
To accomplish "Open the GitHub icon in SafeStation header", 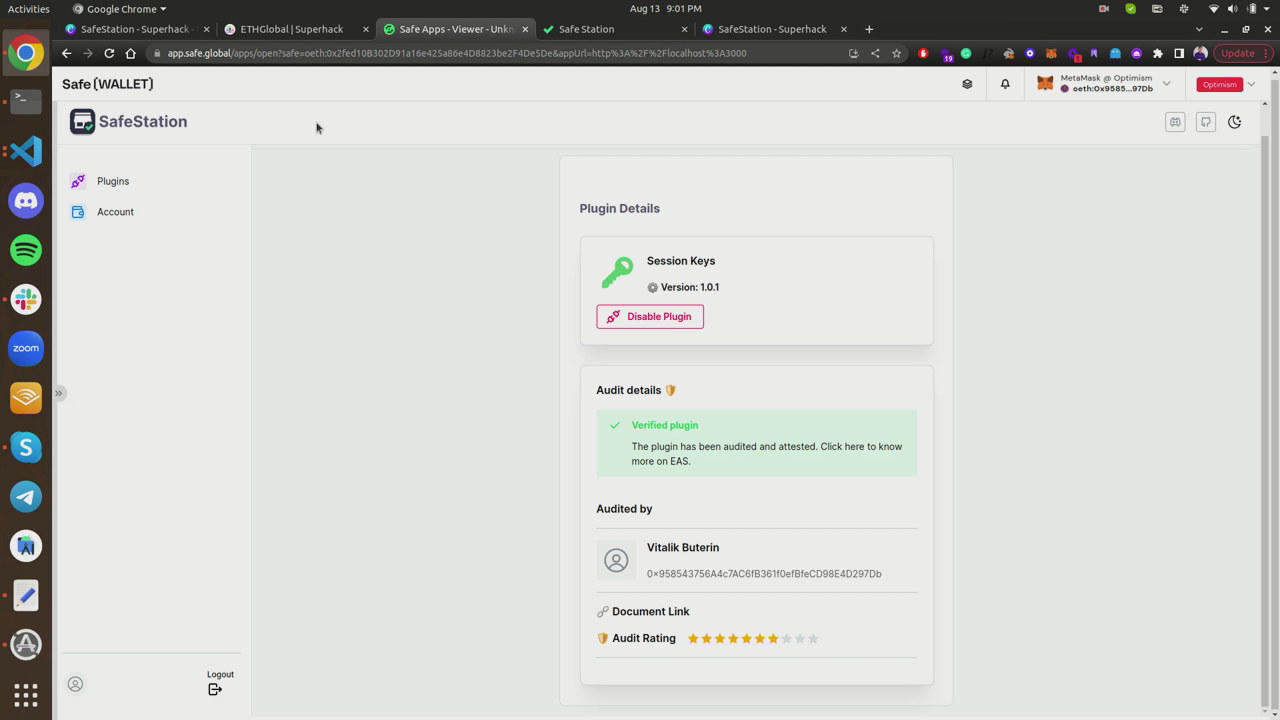I will click(1206, 122).
